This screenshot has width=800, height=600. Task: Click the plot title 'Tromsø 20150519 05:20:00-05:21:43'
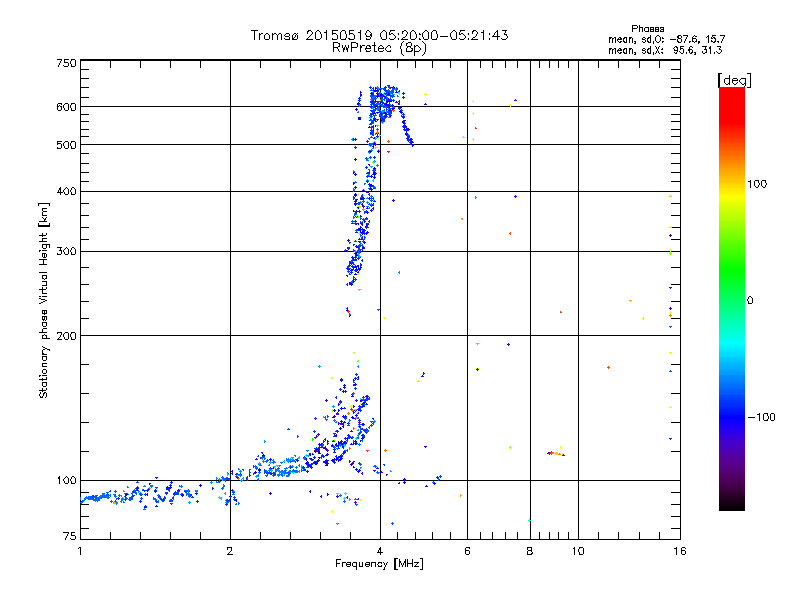[x=379, y=35]
